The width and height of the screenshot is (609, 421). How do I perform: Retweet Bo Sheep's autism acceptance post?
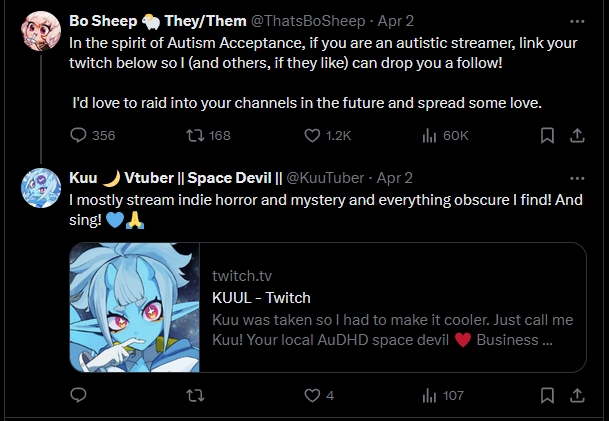coord(196,135)
